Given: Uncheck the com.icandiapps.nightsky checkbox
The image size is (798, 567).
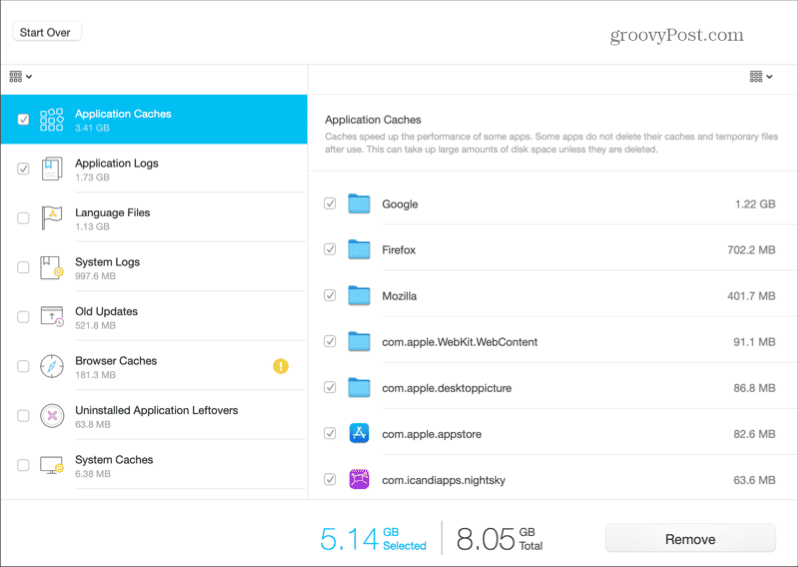Looking at the screenshot, I should [330, 479].
